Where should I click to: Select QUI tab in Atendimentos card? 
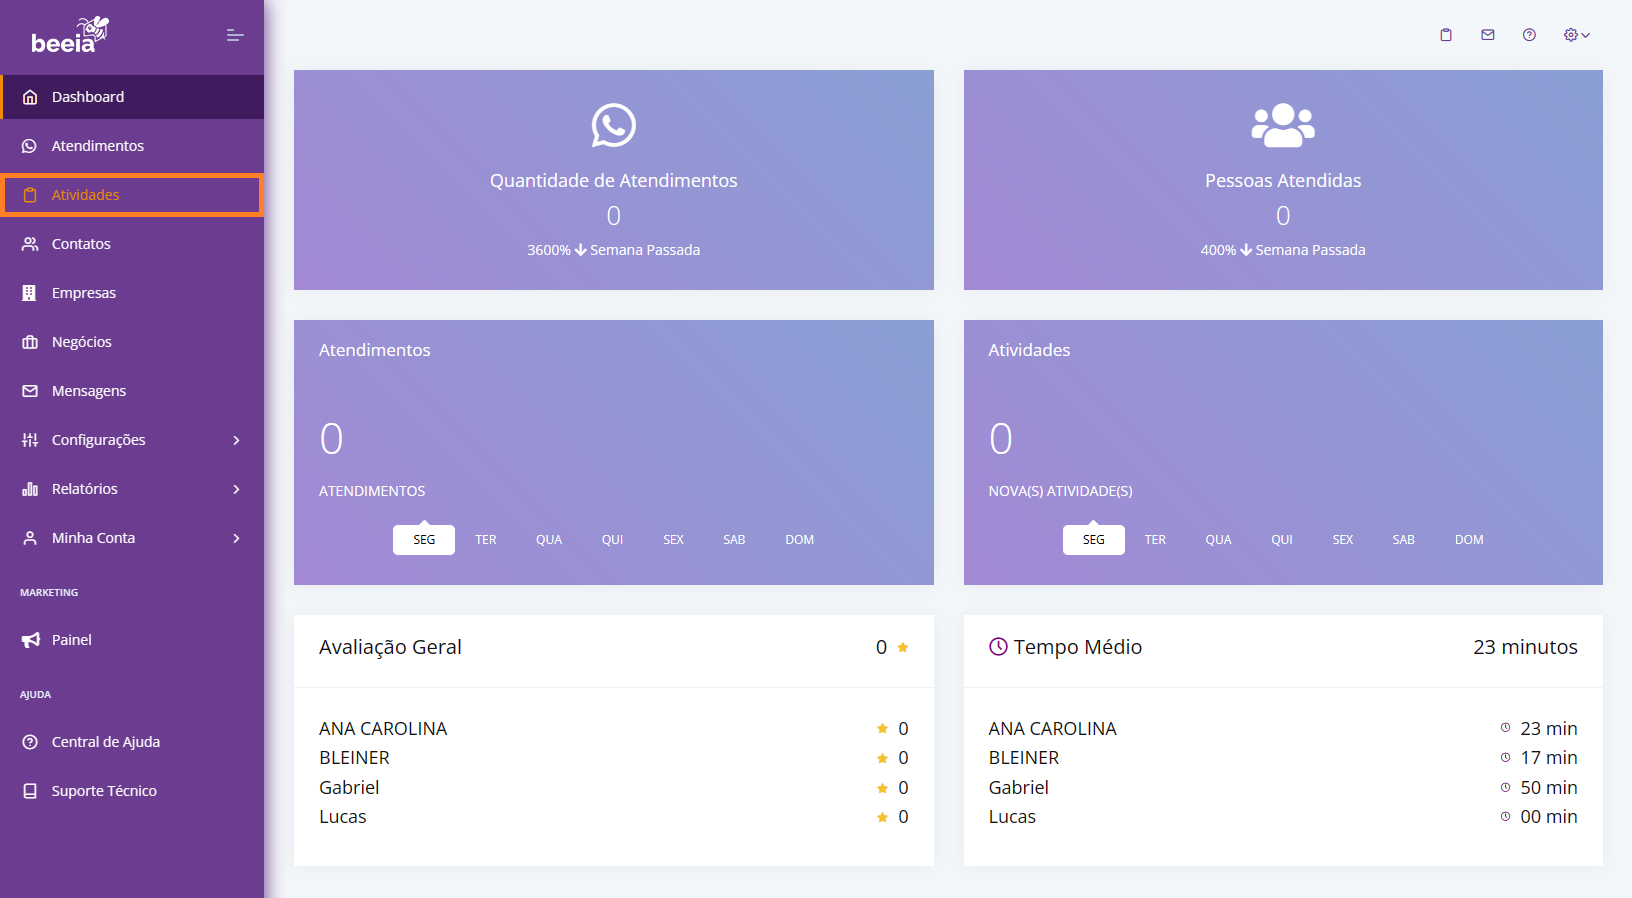612,540
